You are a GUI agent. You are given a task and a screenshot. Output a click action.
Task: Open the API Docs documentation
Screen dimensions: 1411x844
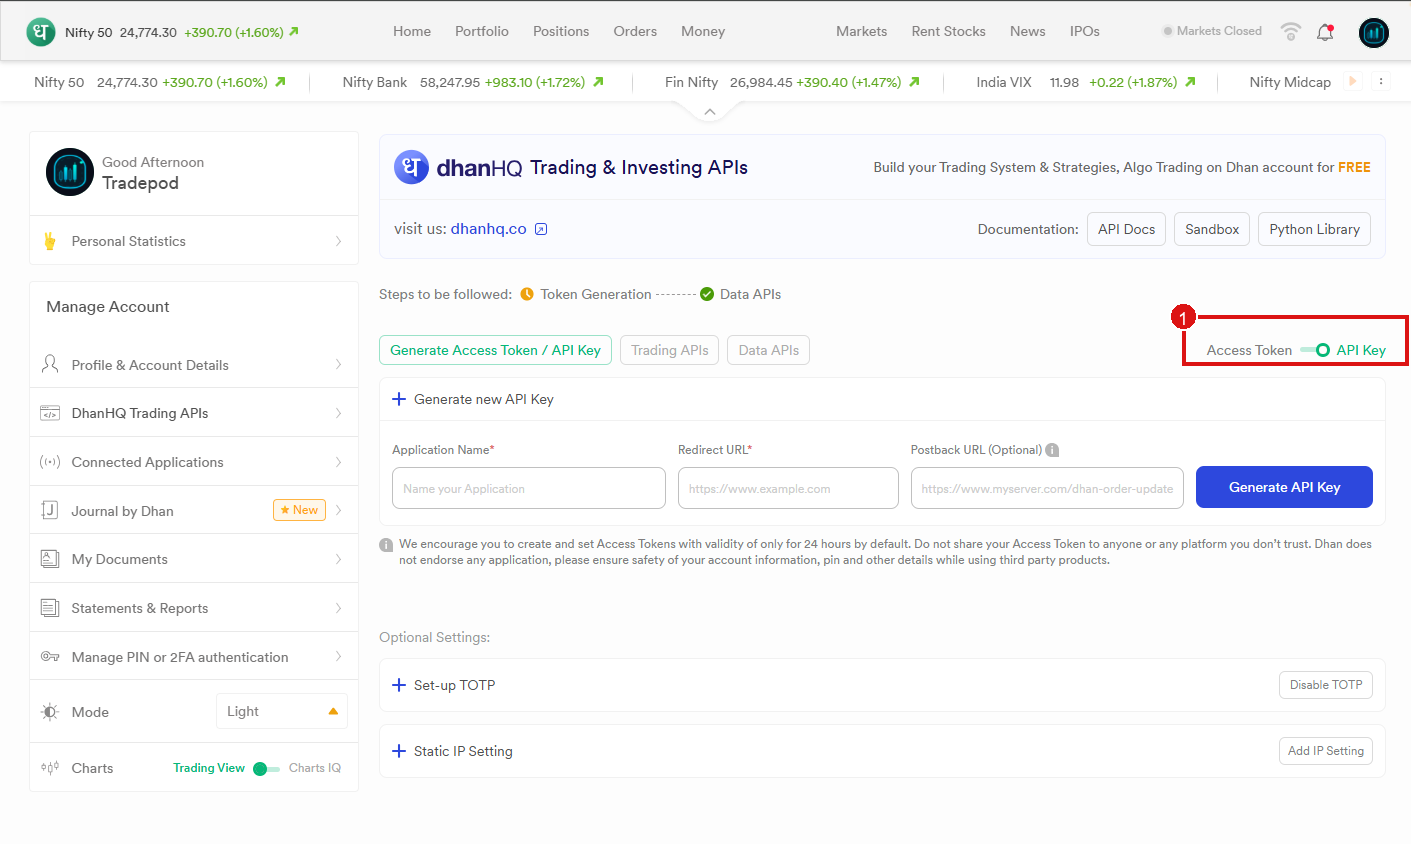tap(1126, 229)
